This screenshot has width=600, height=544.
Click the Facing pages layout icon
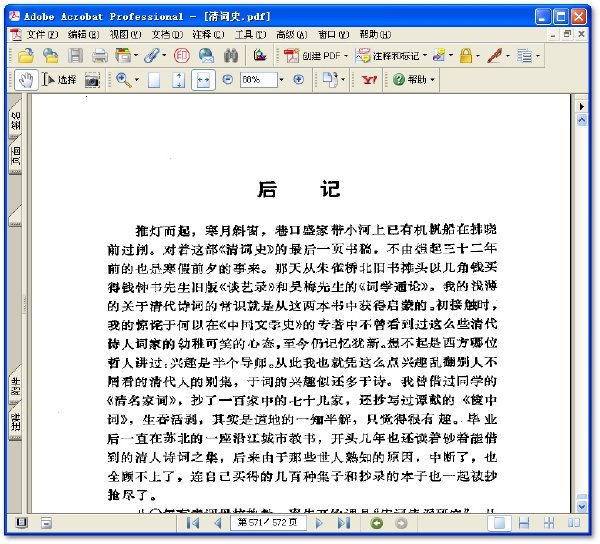point(574,523)
